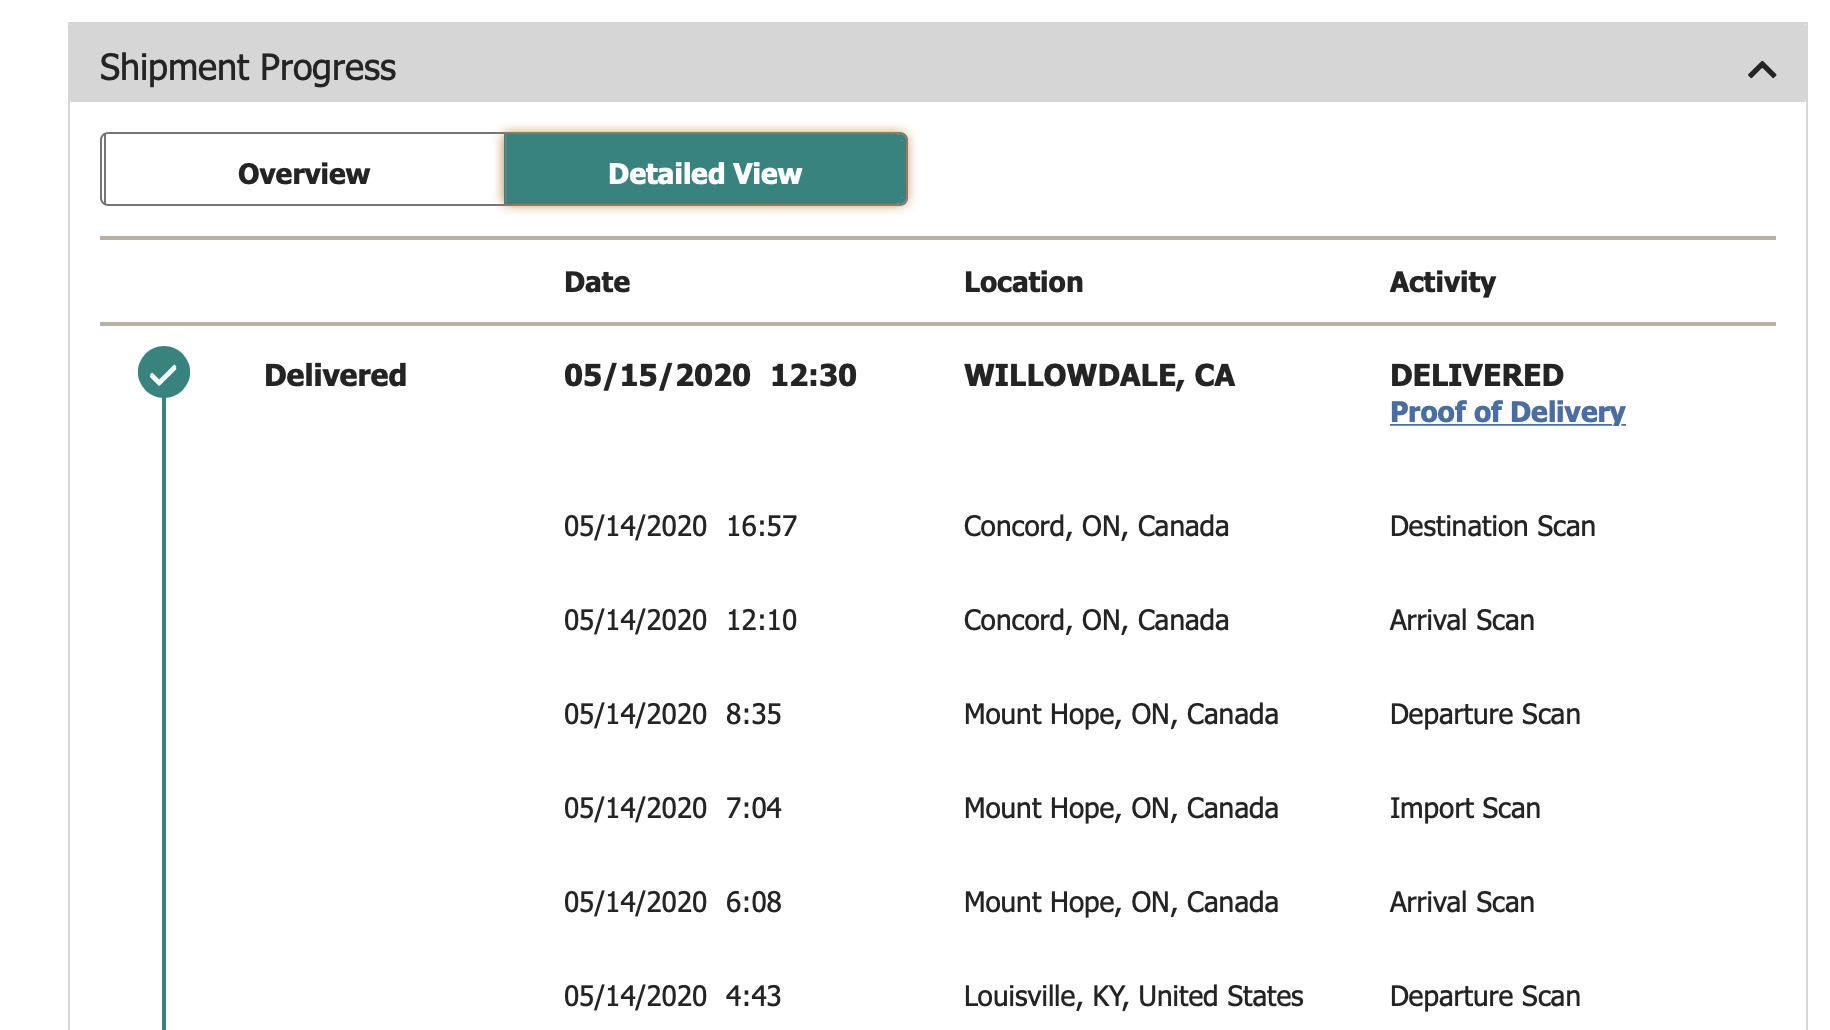Click delivery date 05/15/2020 12:30
1830x1030 pixels.
click(x=710, y=375)
